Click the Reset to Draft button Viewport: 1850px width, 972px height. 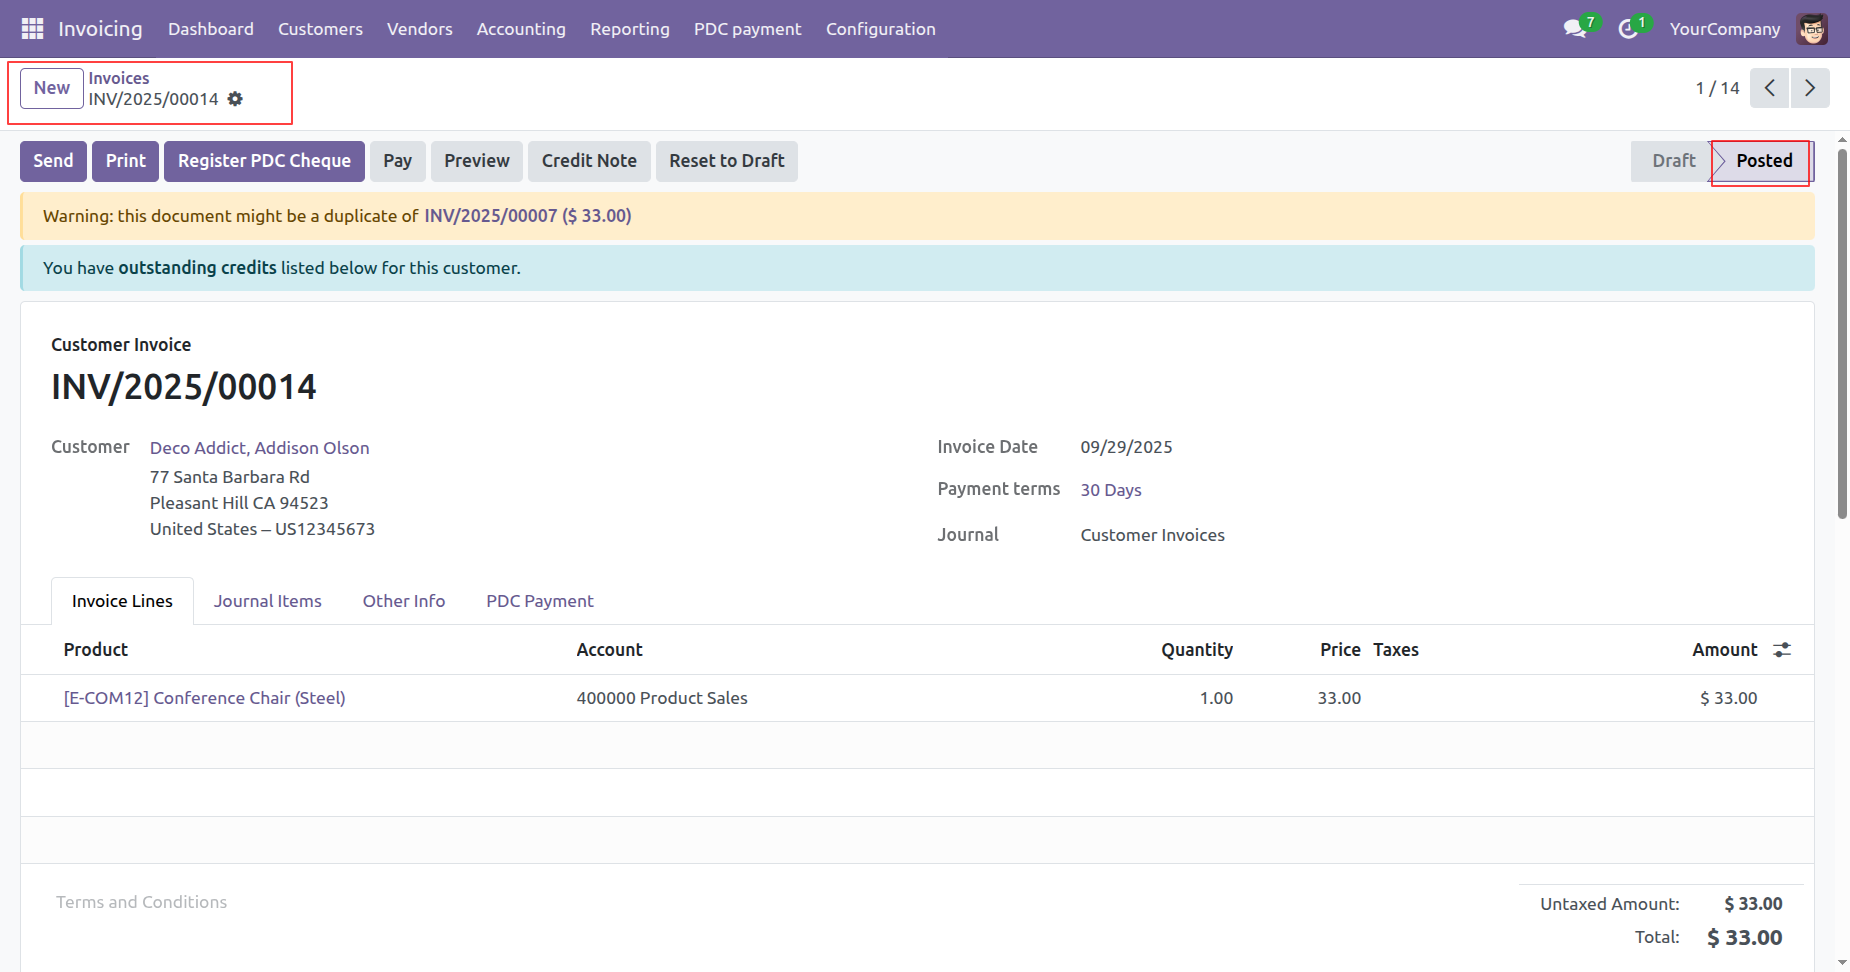click(x=726, y=161)
